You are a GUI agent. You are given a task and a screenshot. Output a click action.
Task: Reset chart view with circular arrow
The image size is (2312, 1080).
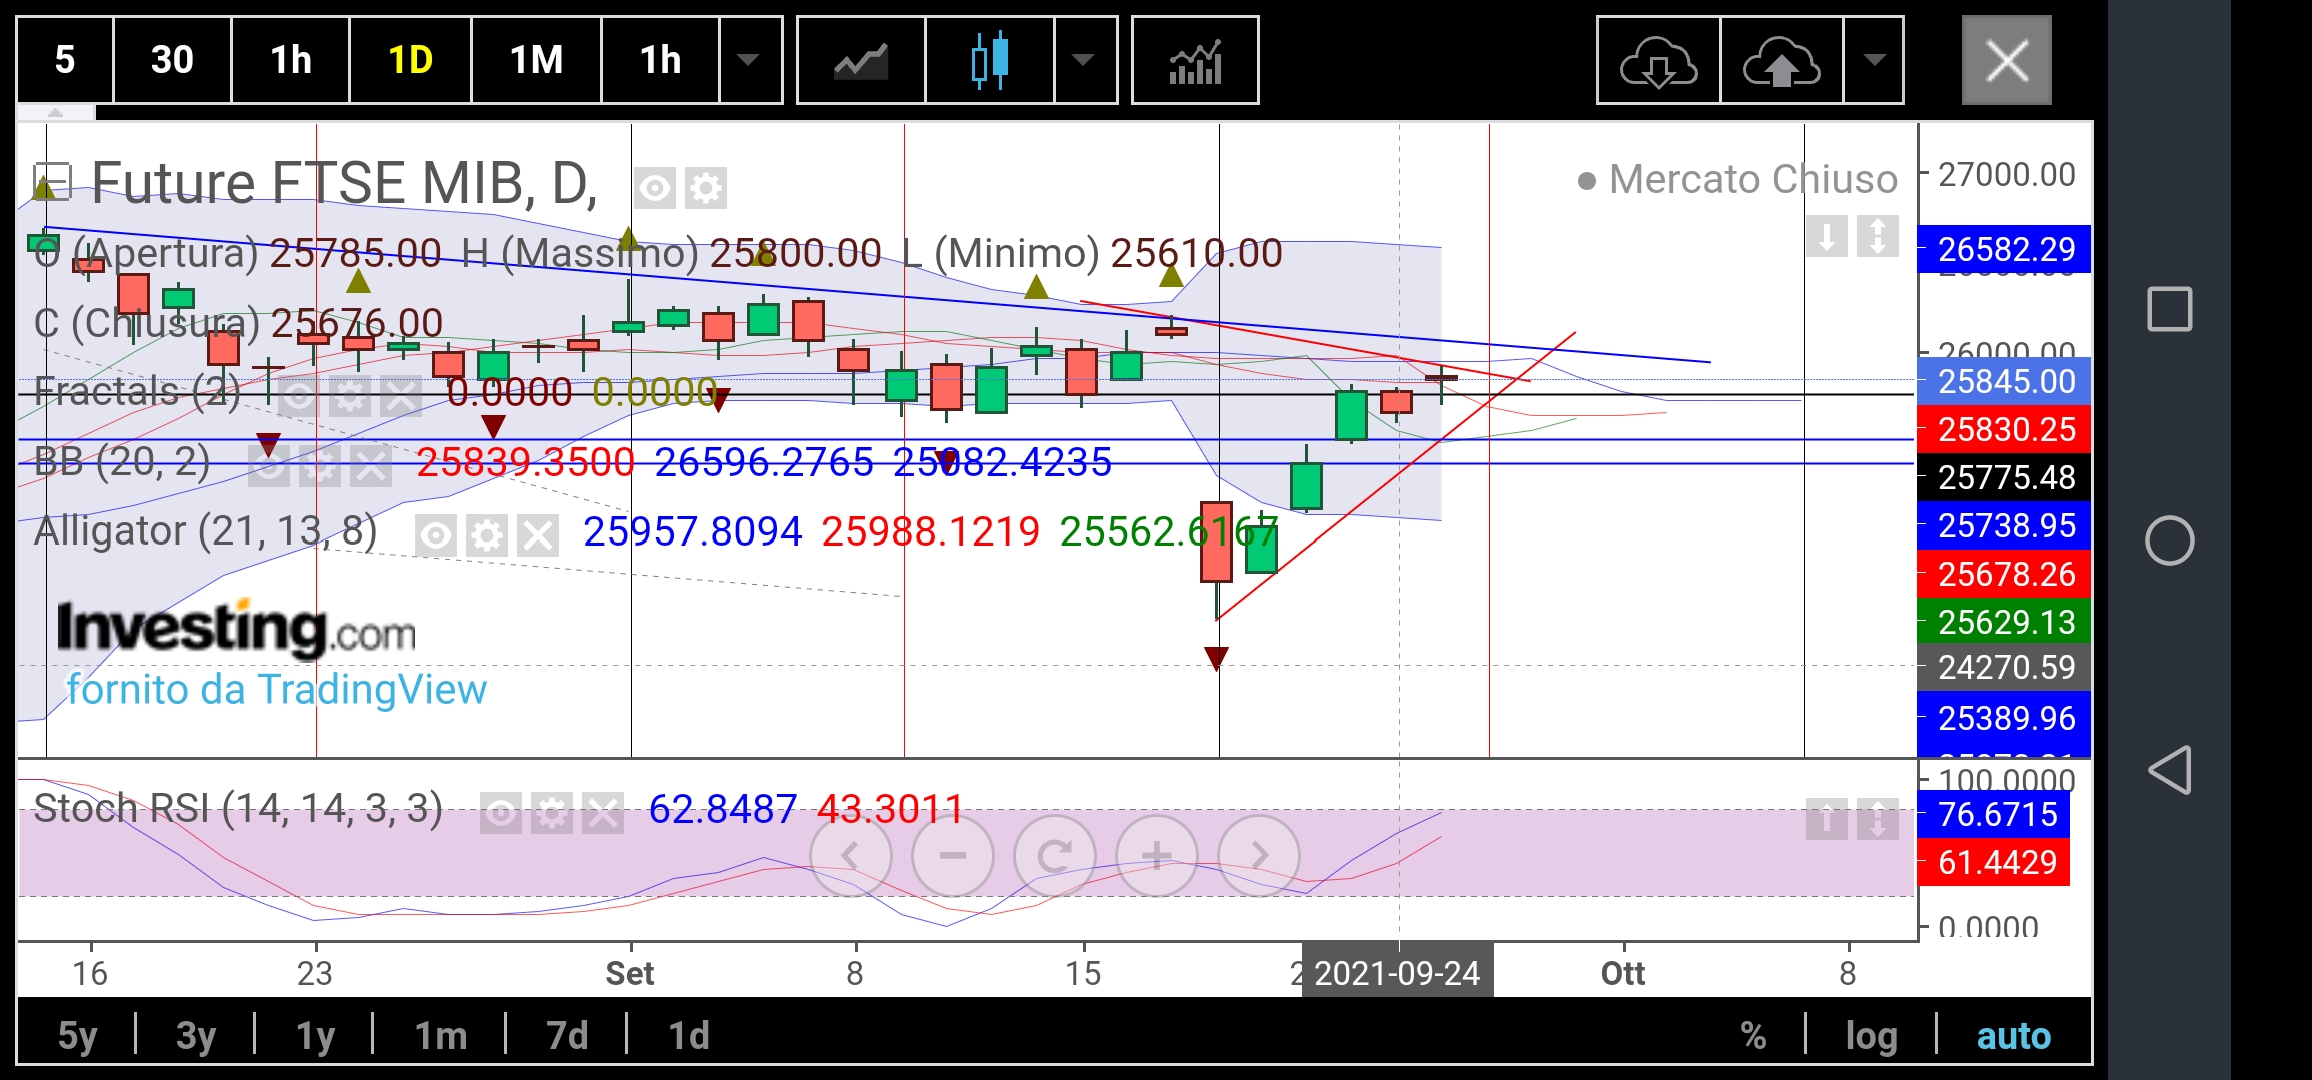[1055, 855]
